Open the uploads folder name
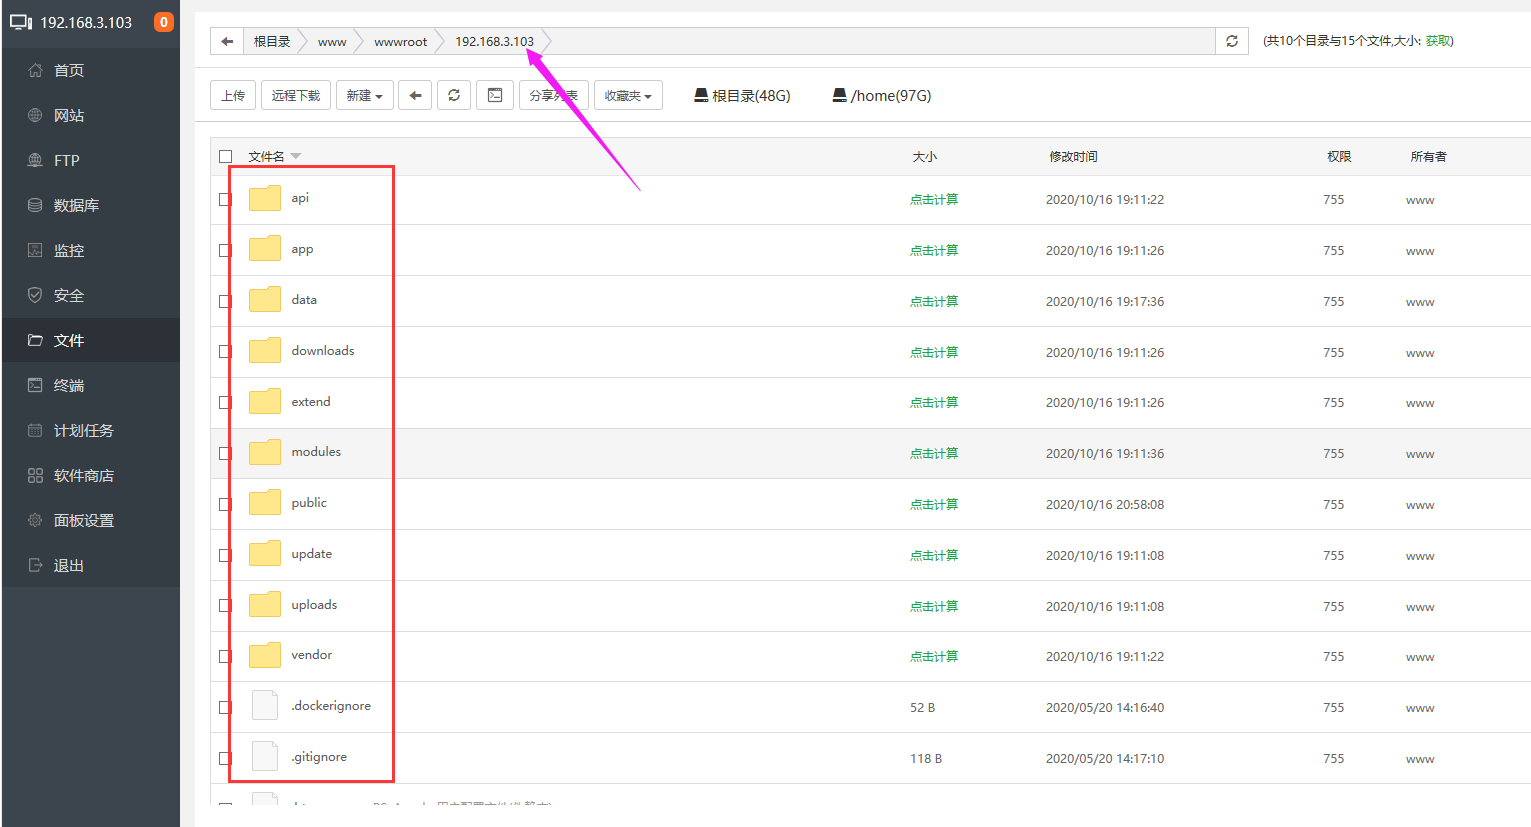This screenshot has height=827, width=1531. 314,605
